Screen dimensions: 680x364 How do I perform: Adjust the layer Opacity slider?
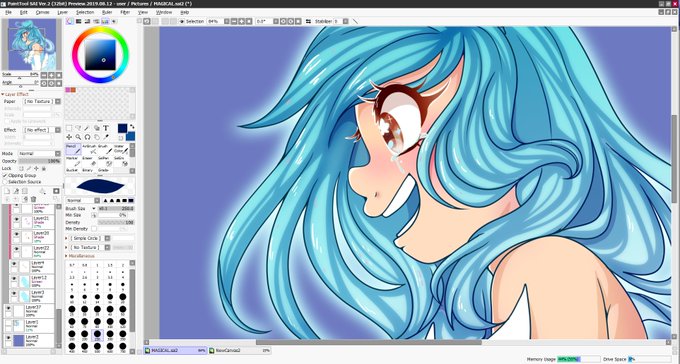[x=39, y=161]
